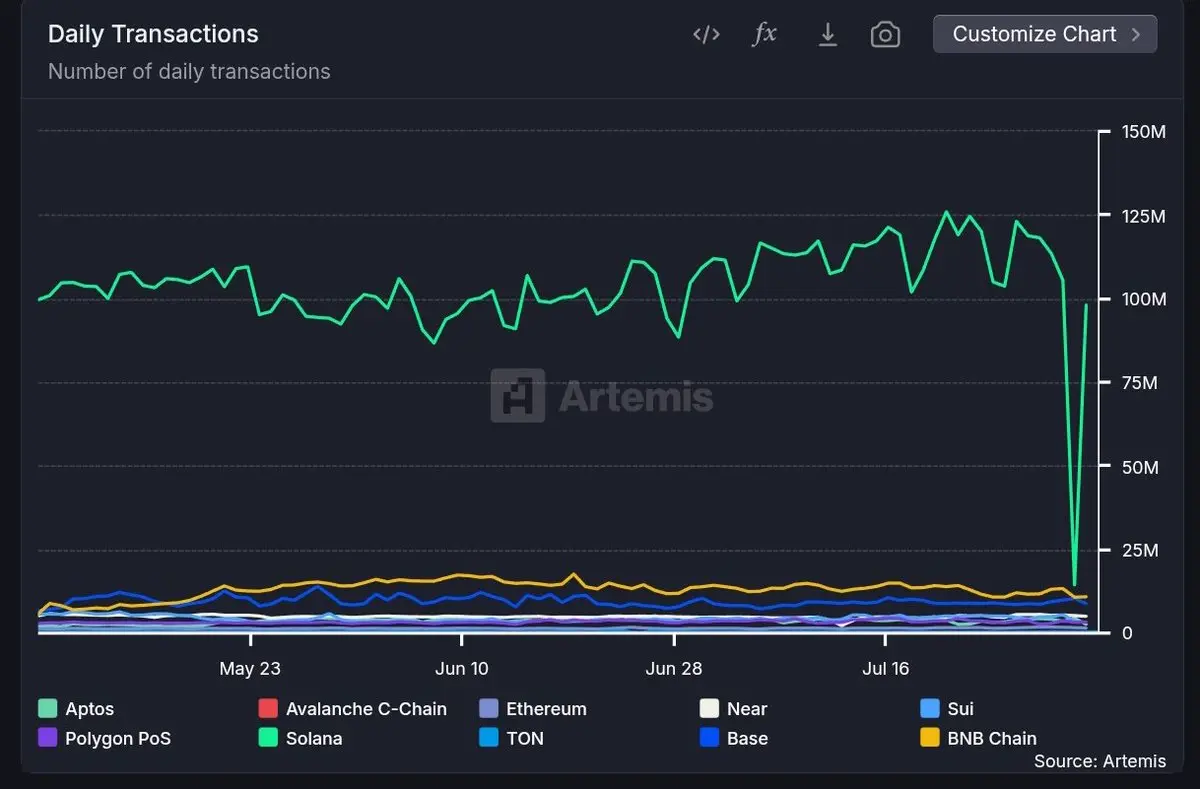1200x789 pixels.
Task: Click the 'Source: Artemis' credit
Action: click(x=1100, y=761)
